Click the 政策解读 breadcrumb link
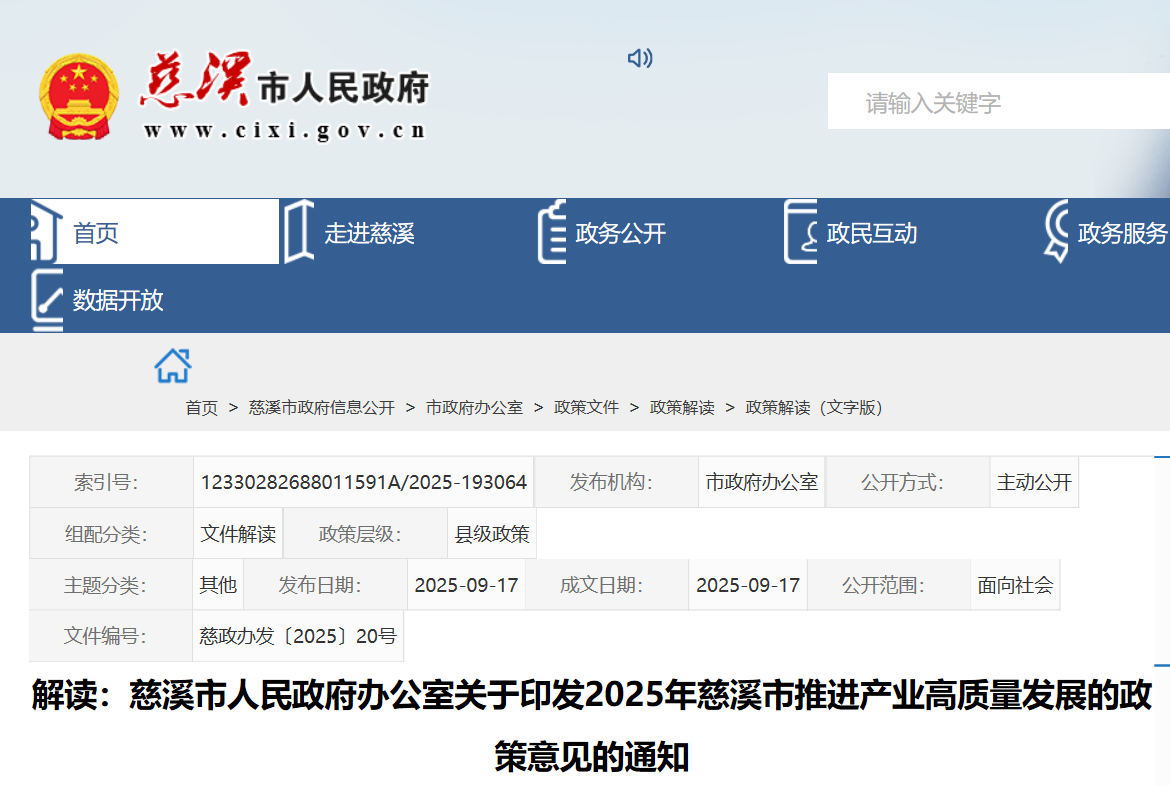1170x786 pixels. [682, 408]
